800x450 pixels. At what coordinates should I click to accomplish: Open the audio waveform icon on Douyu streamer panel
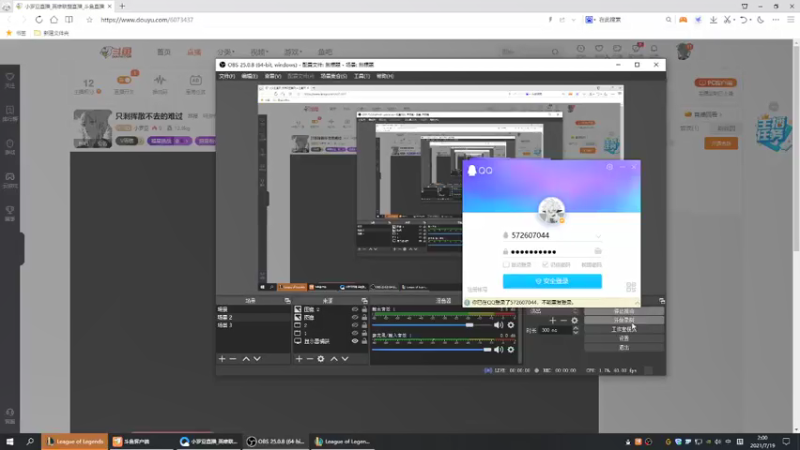[x=160, y=80]
